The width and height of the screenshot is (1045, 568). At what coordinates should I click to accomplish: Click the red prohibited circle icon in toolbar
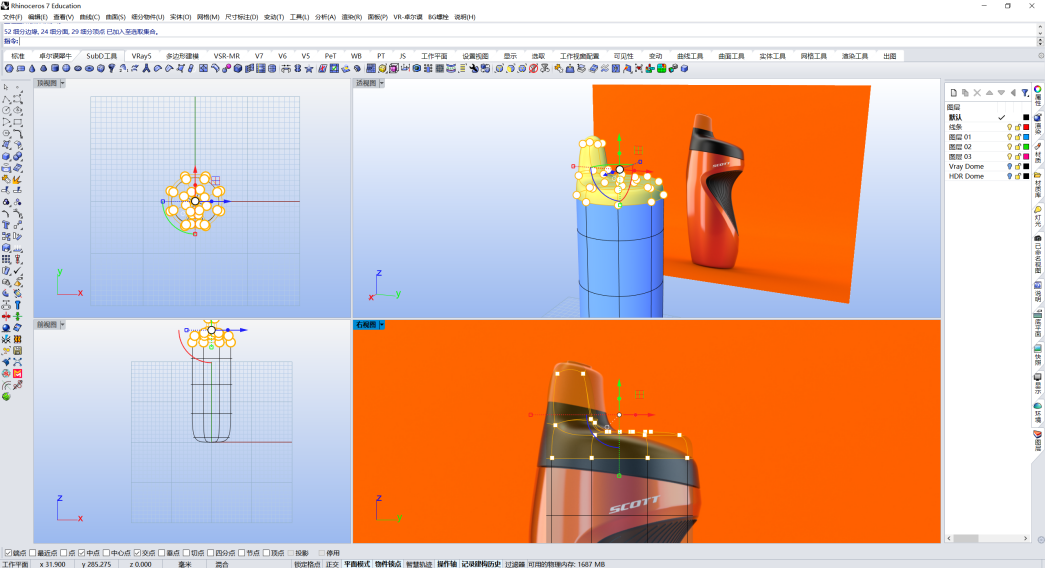(x=533, y=69)
